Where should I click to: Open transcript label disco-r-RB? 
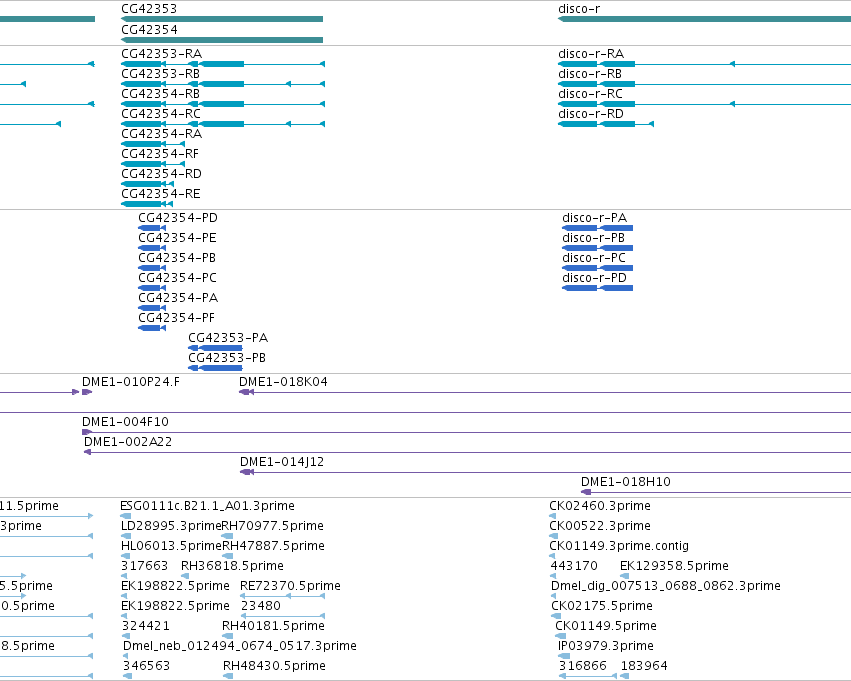(x=590, y=74)
